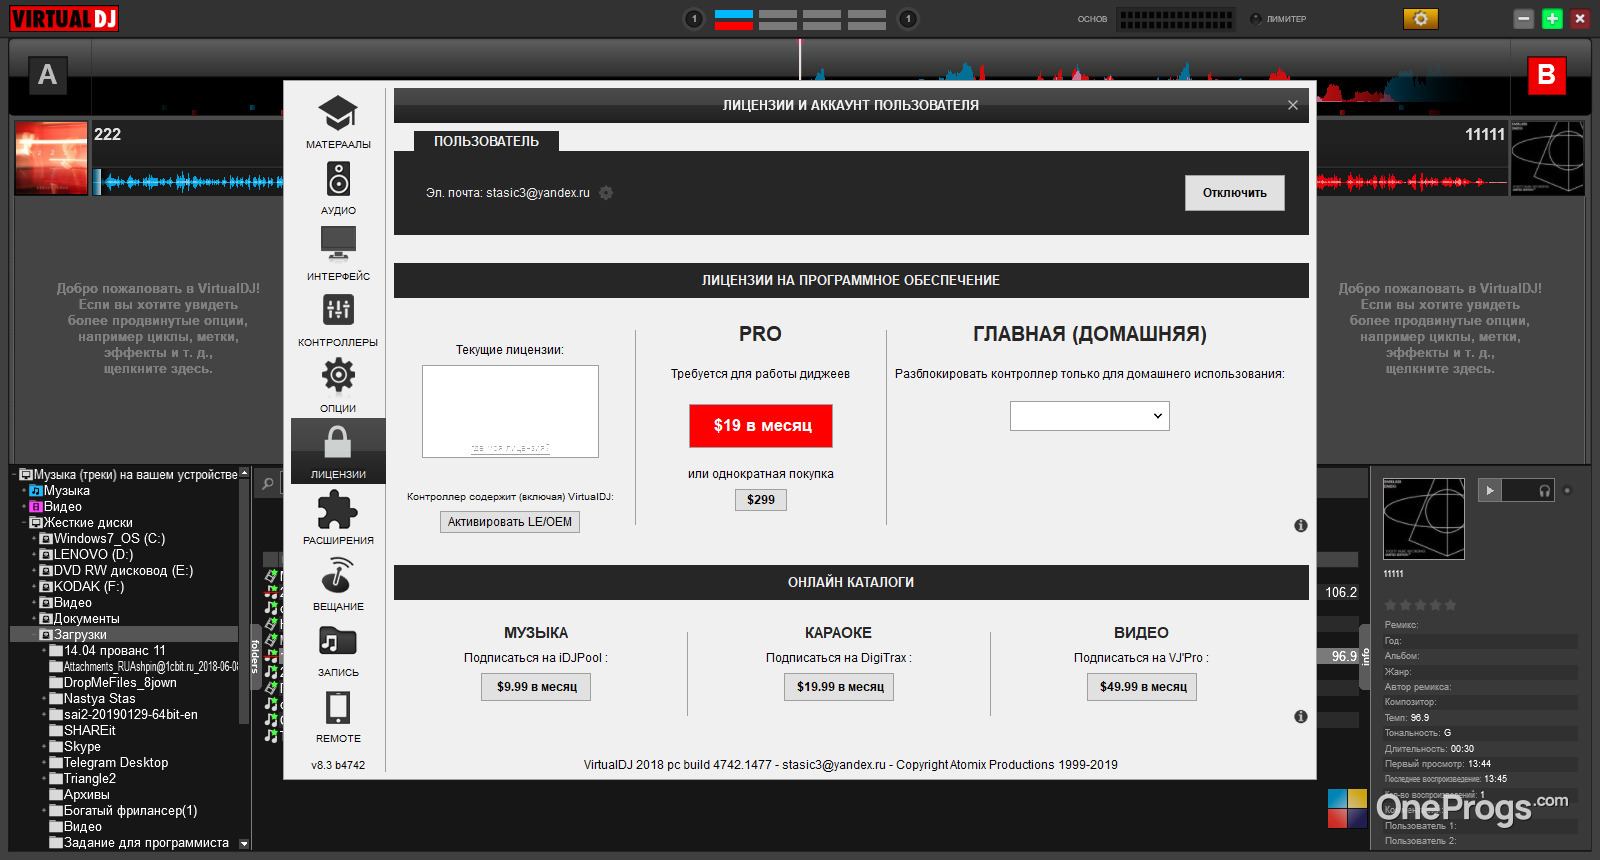Click the deck B letter badge

point(1546,75)
